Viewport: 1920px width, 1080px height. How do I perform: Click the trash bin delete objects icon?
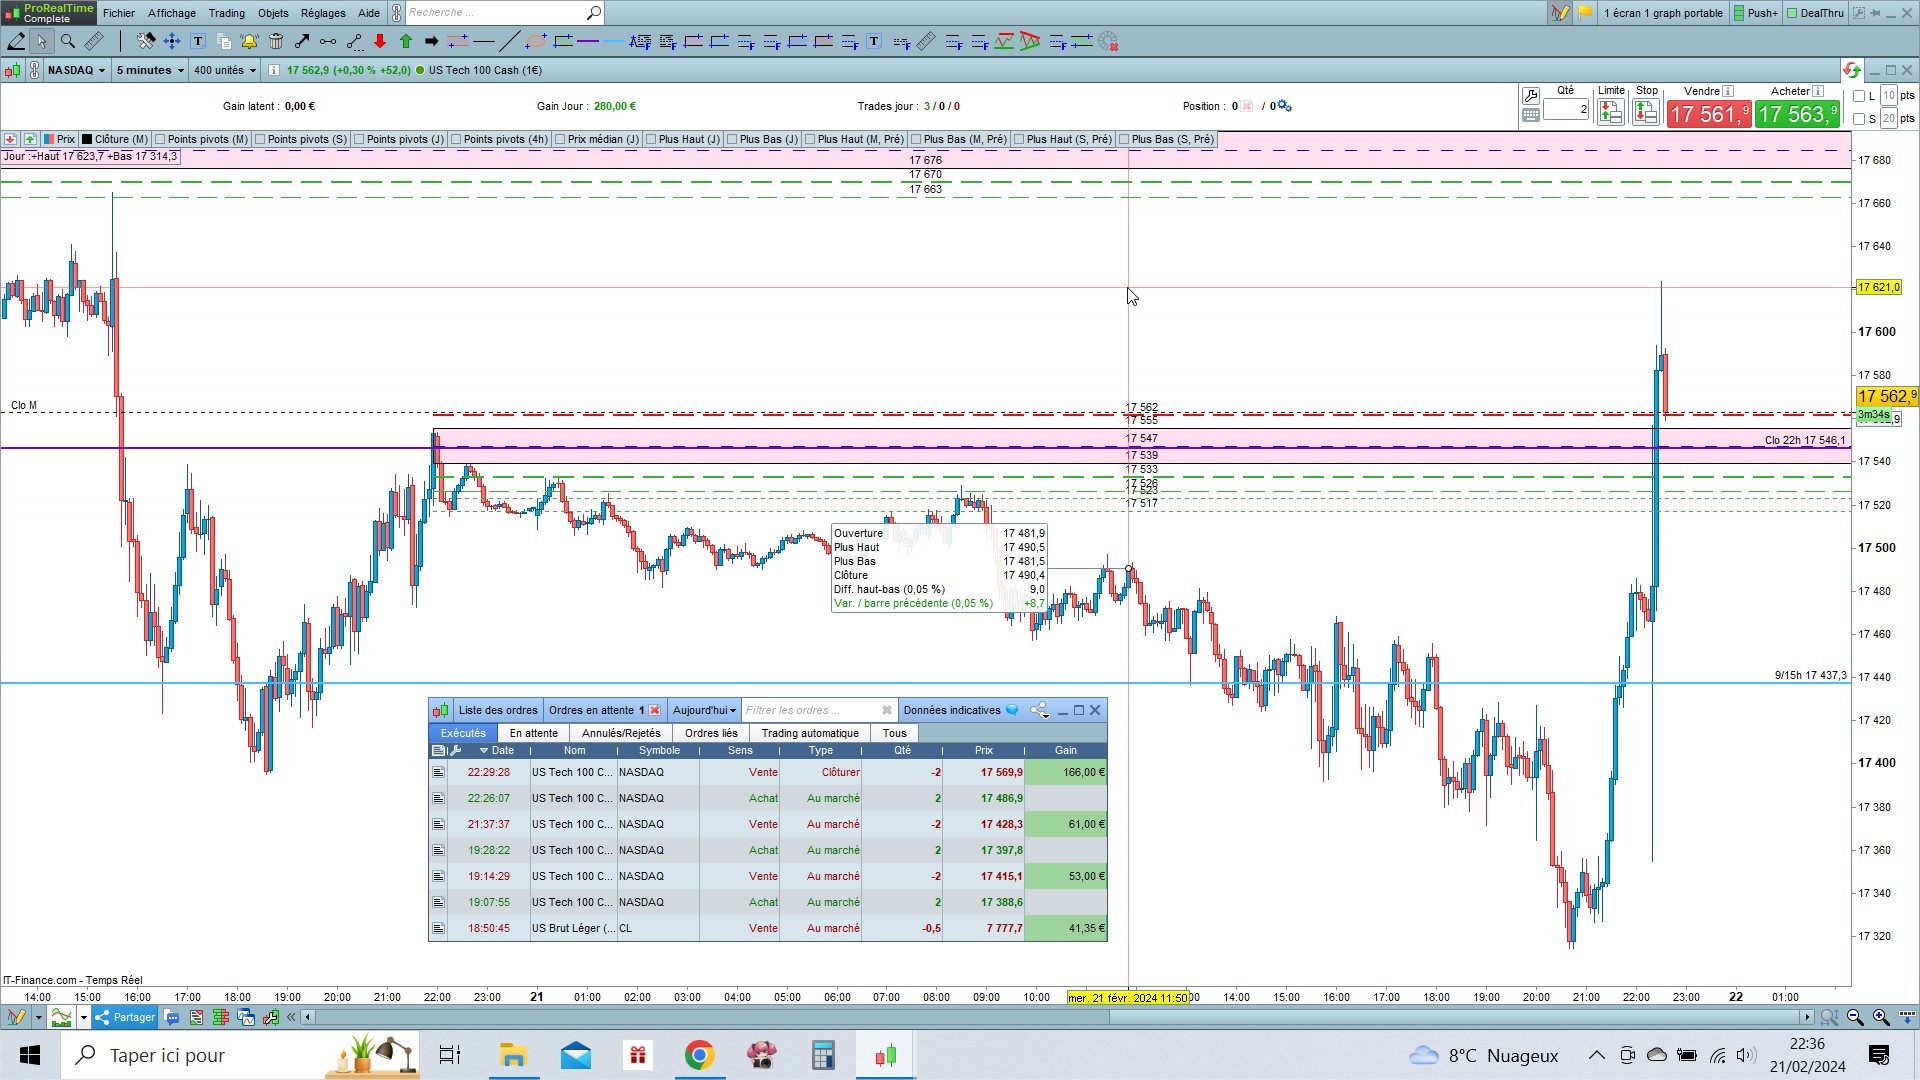coord(276,41)
